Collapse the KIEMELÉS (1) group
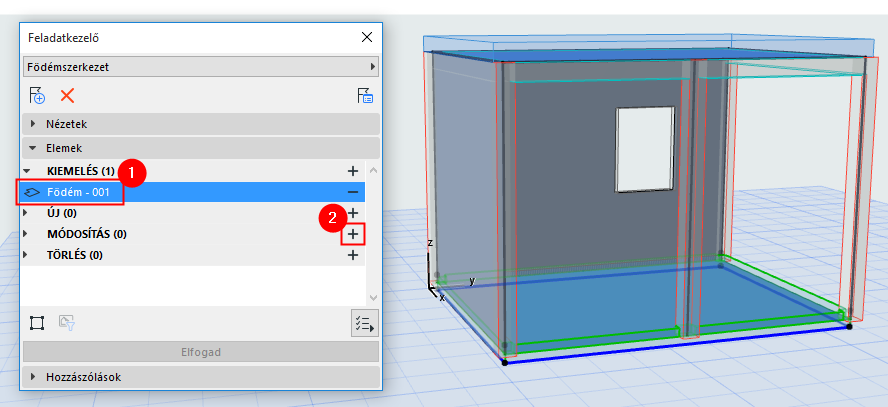 (x=26, y=170)
